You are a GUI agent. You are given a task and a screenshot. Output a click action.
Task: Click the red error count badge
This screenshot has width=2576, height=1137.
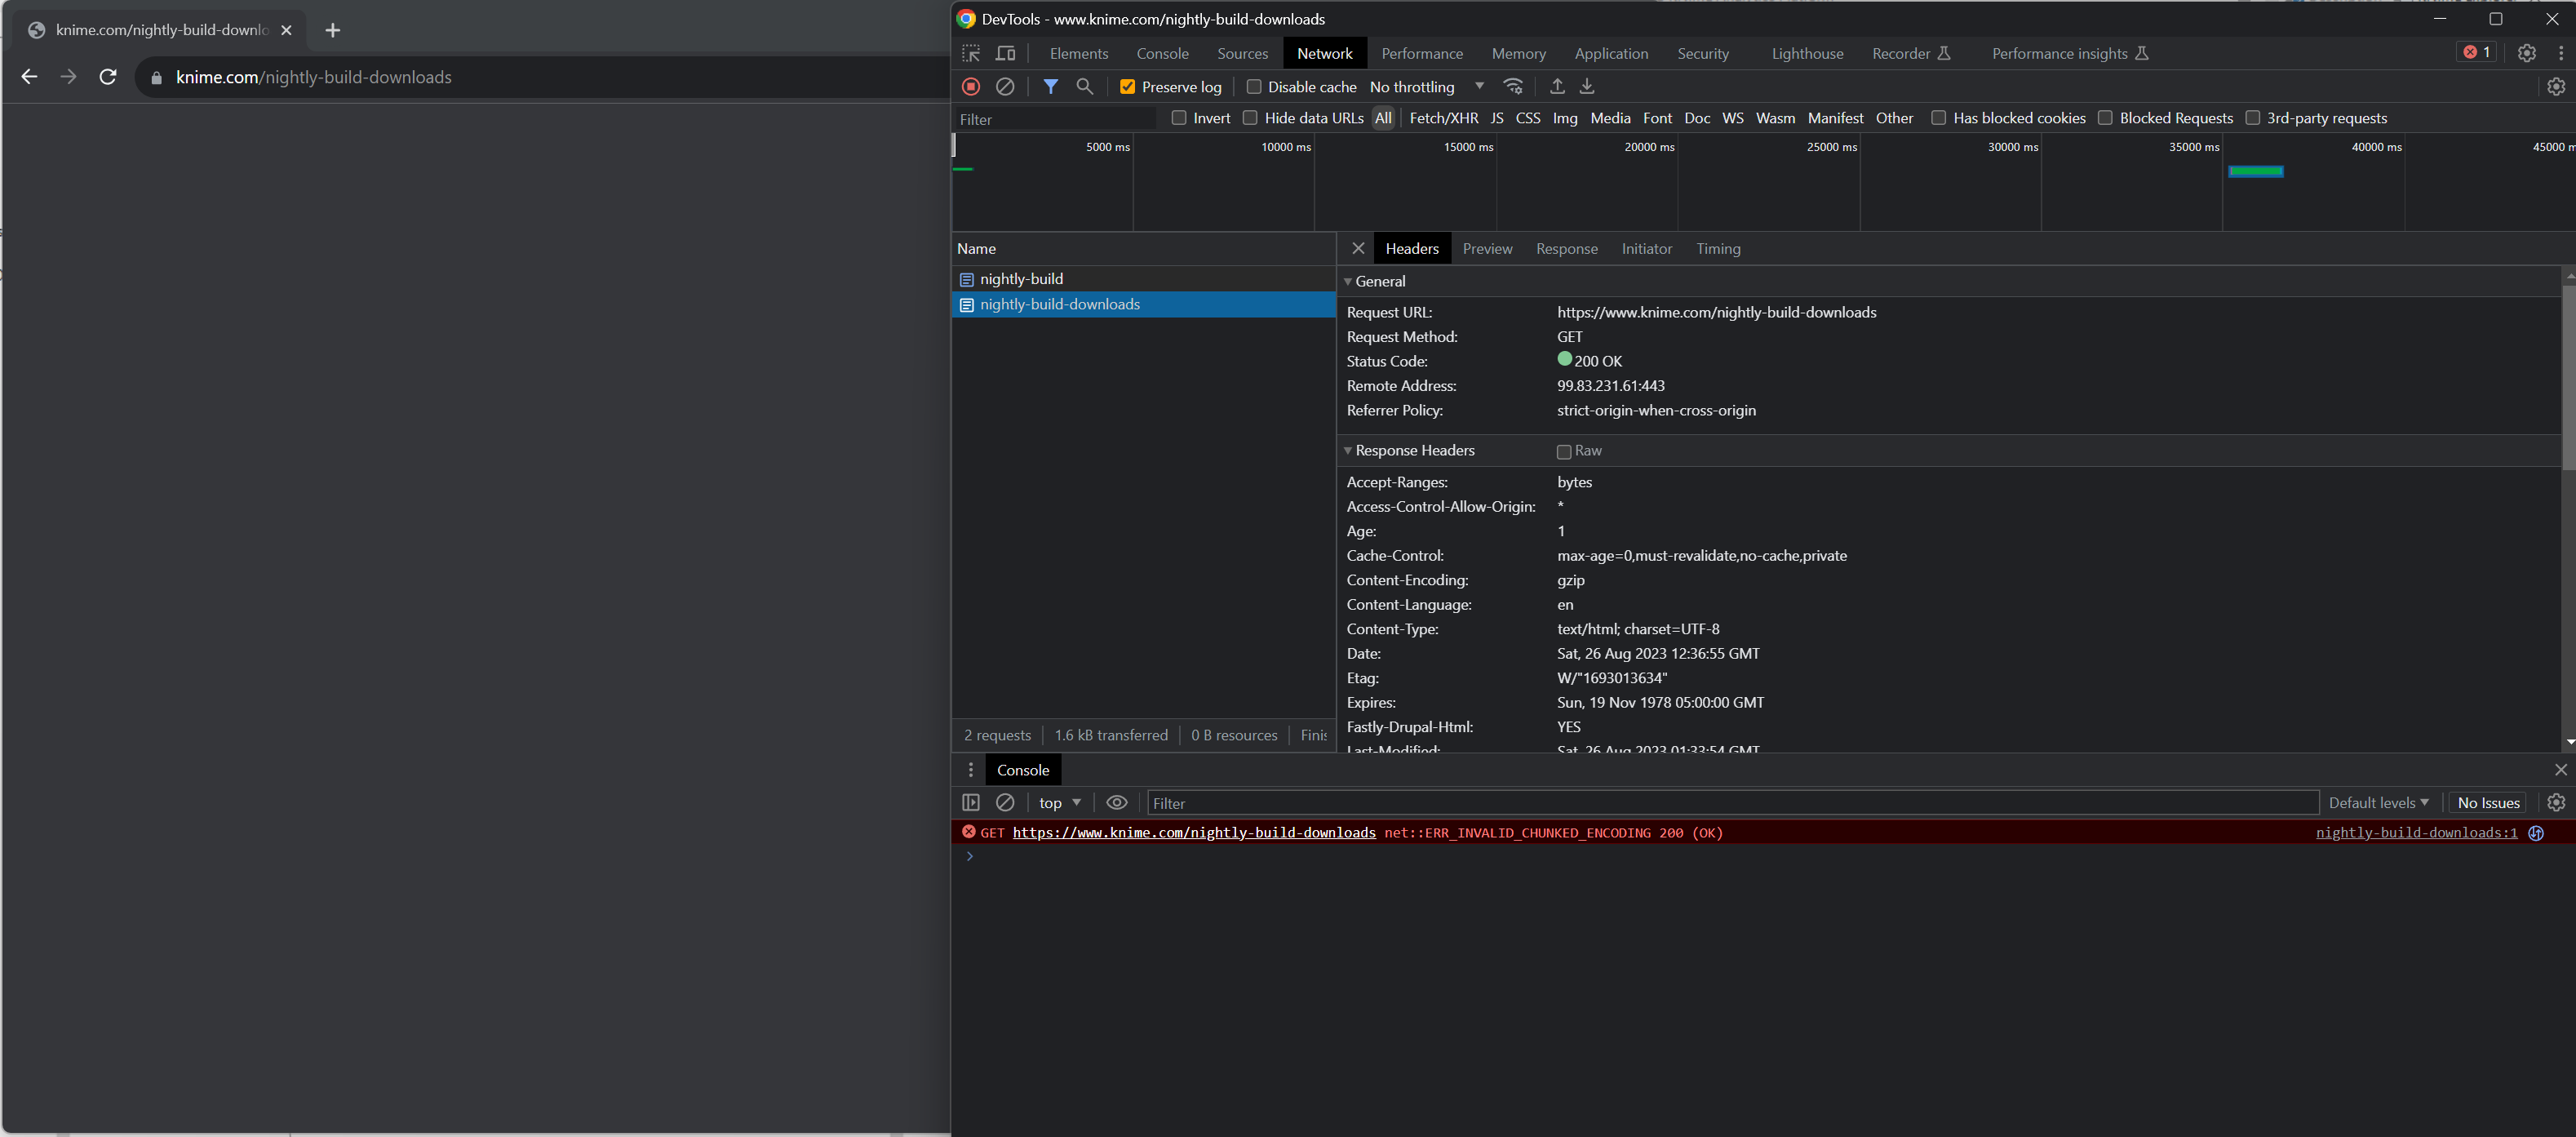pos(2477,52)
